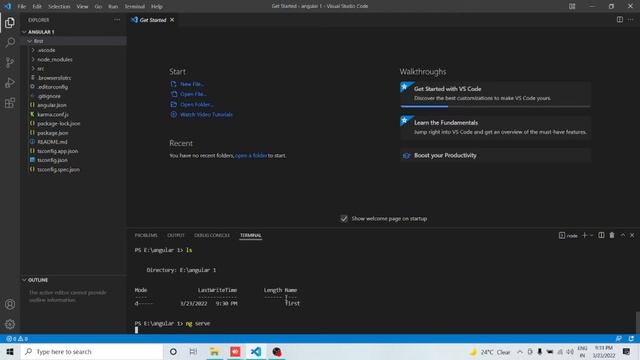The height and width of the screenshot is (360, 640).
Task: Open tsconfig.spec.json file
Action: click(x=58, y=169)
